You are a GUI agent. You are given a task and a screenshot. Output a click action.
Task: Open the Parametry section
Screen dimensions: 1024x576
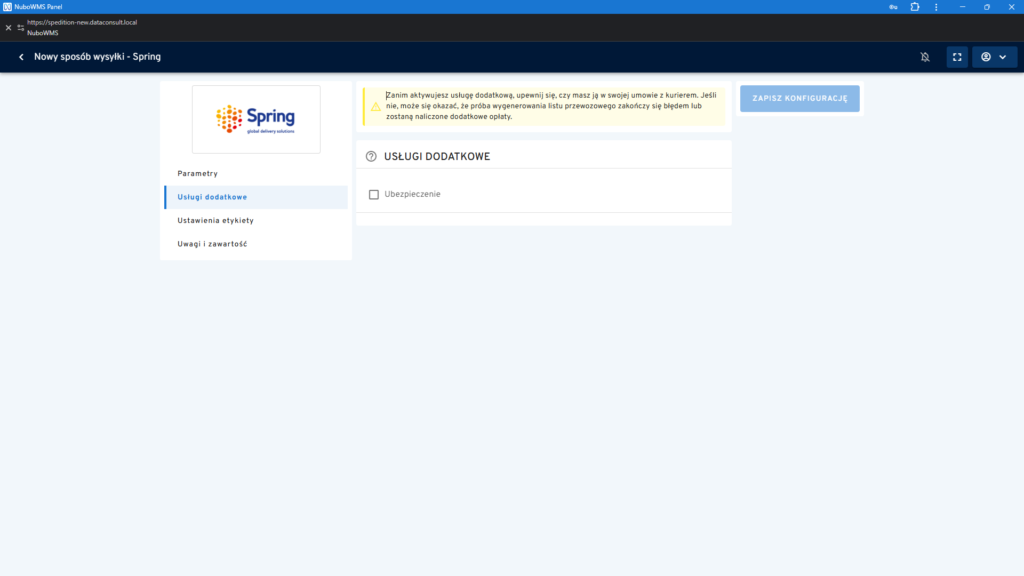[x=197, y=174]
